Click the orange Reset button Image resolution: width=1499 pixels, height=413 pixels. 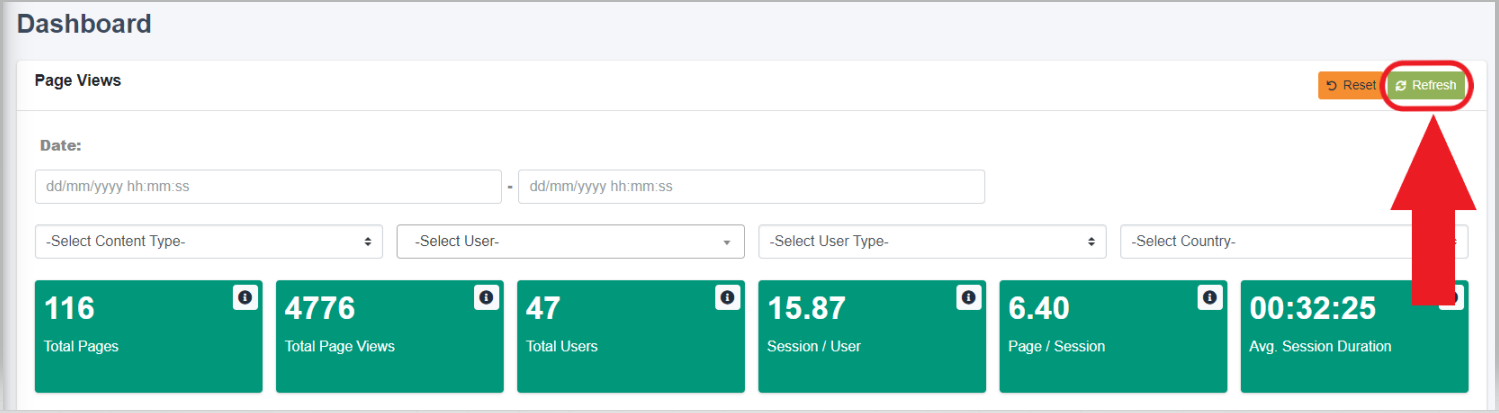[x=1350, y=86]
